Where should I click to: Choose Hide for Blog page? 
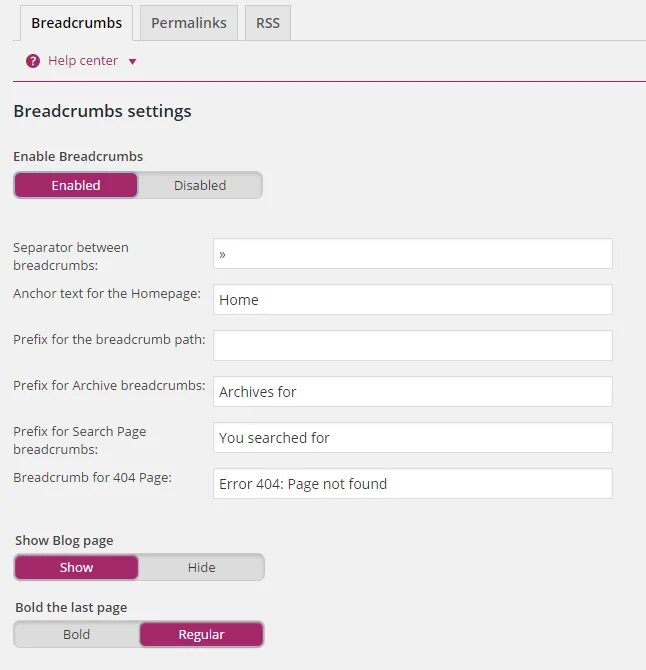point(201,567)
